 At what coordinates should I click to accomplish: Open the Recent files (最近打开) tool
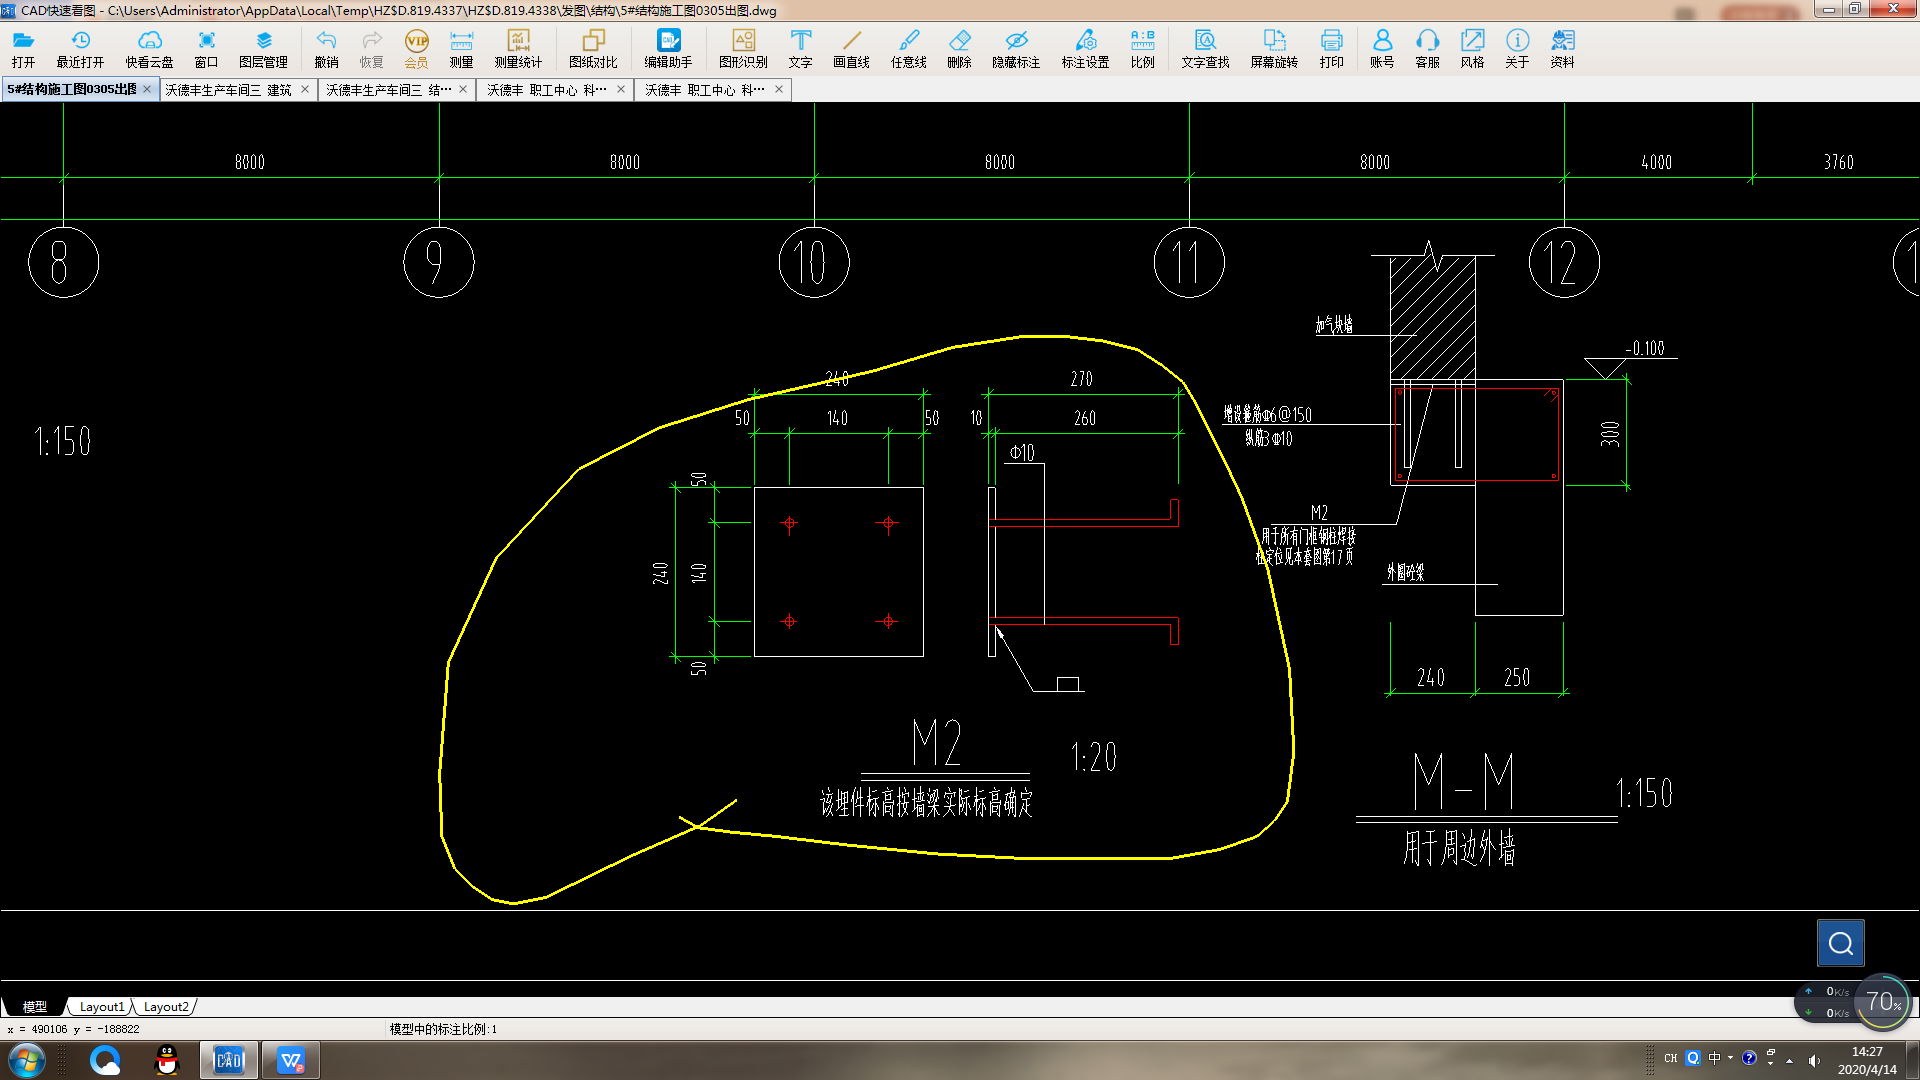[80, 48]
